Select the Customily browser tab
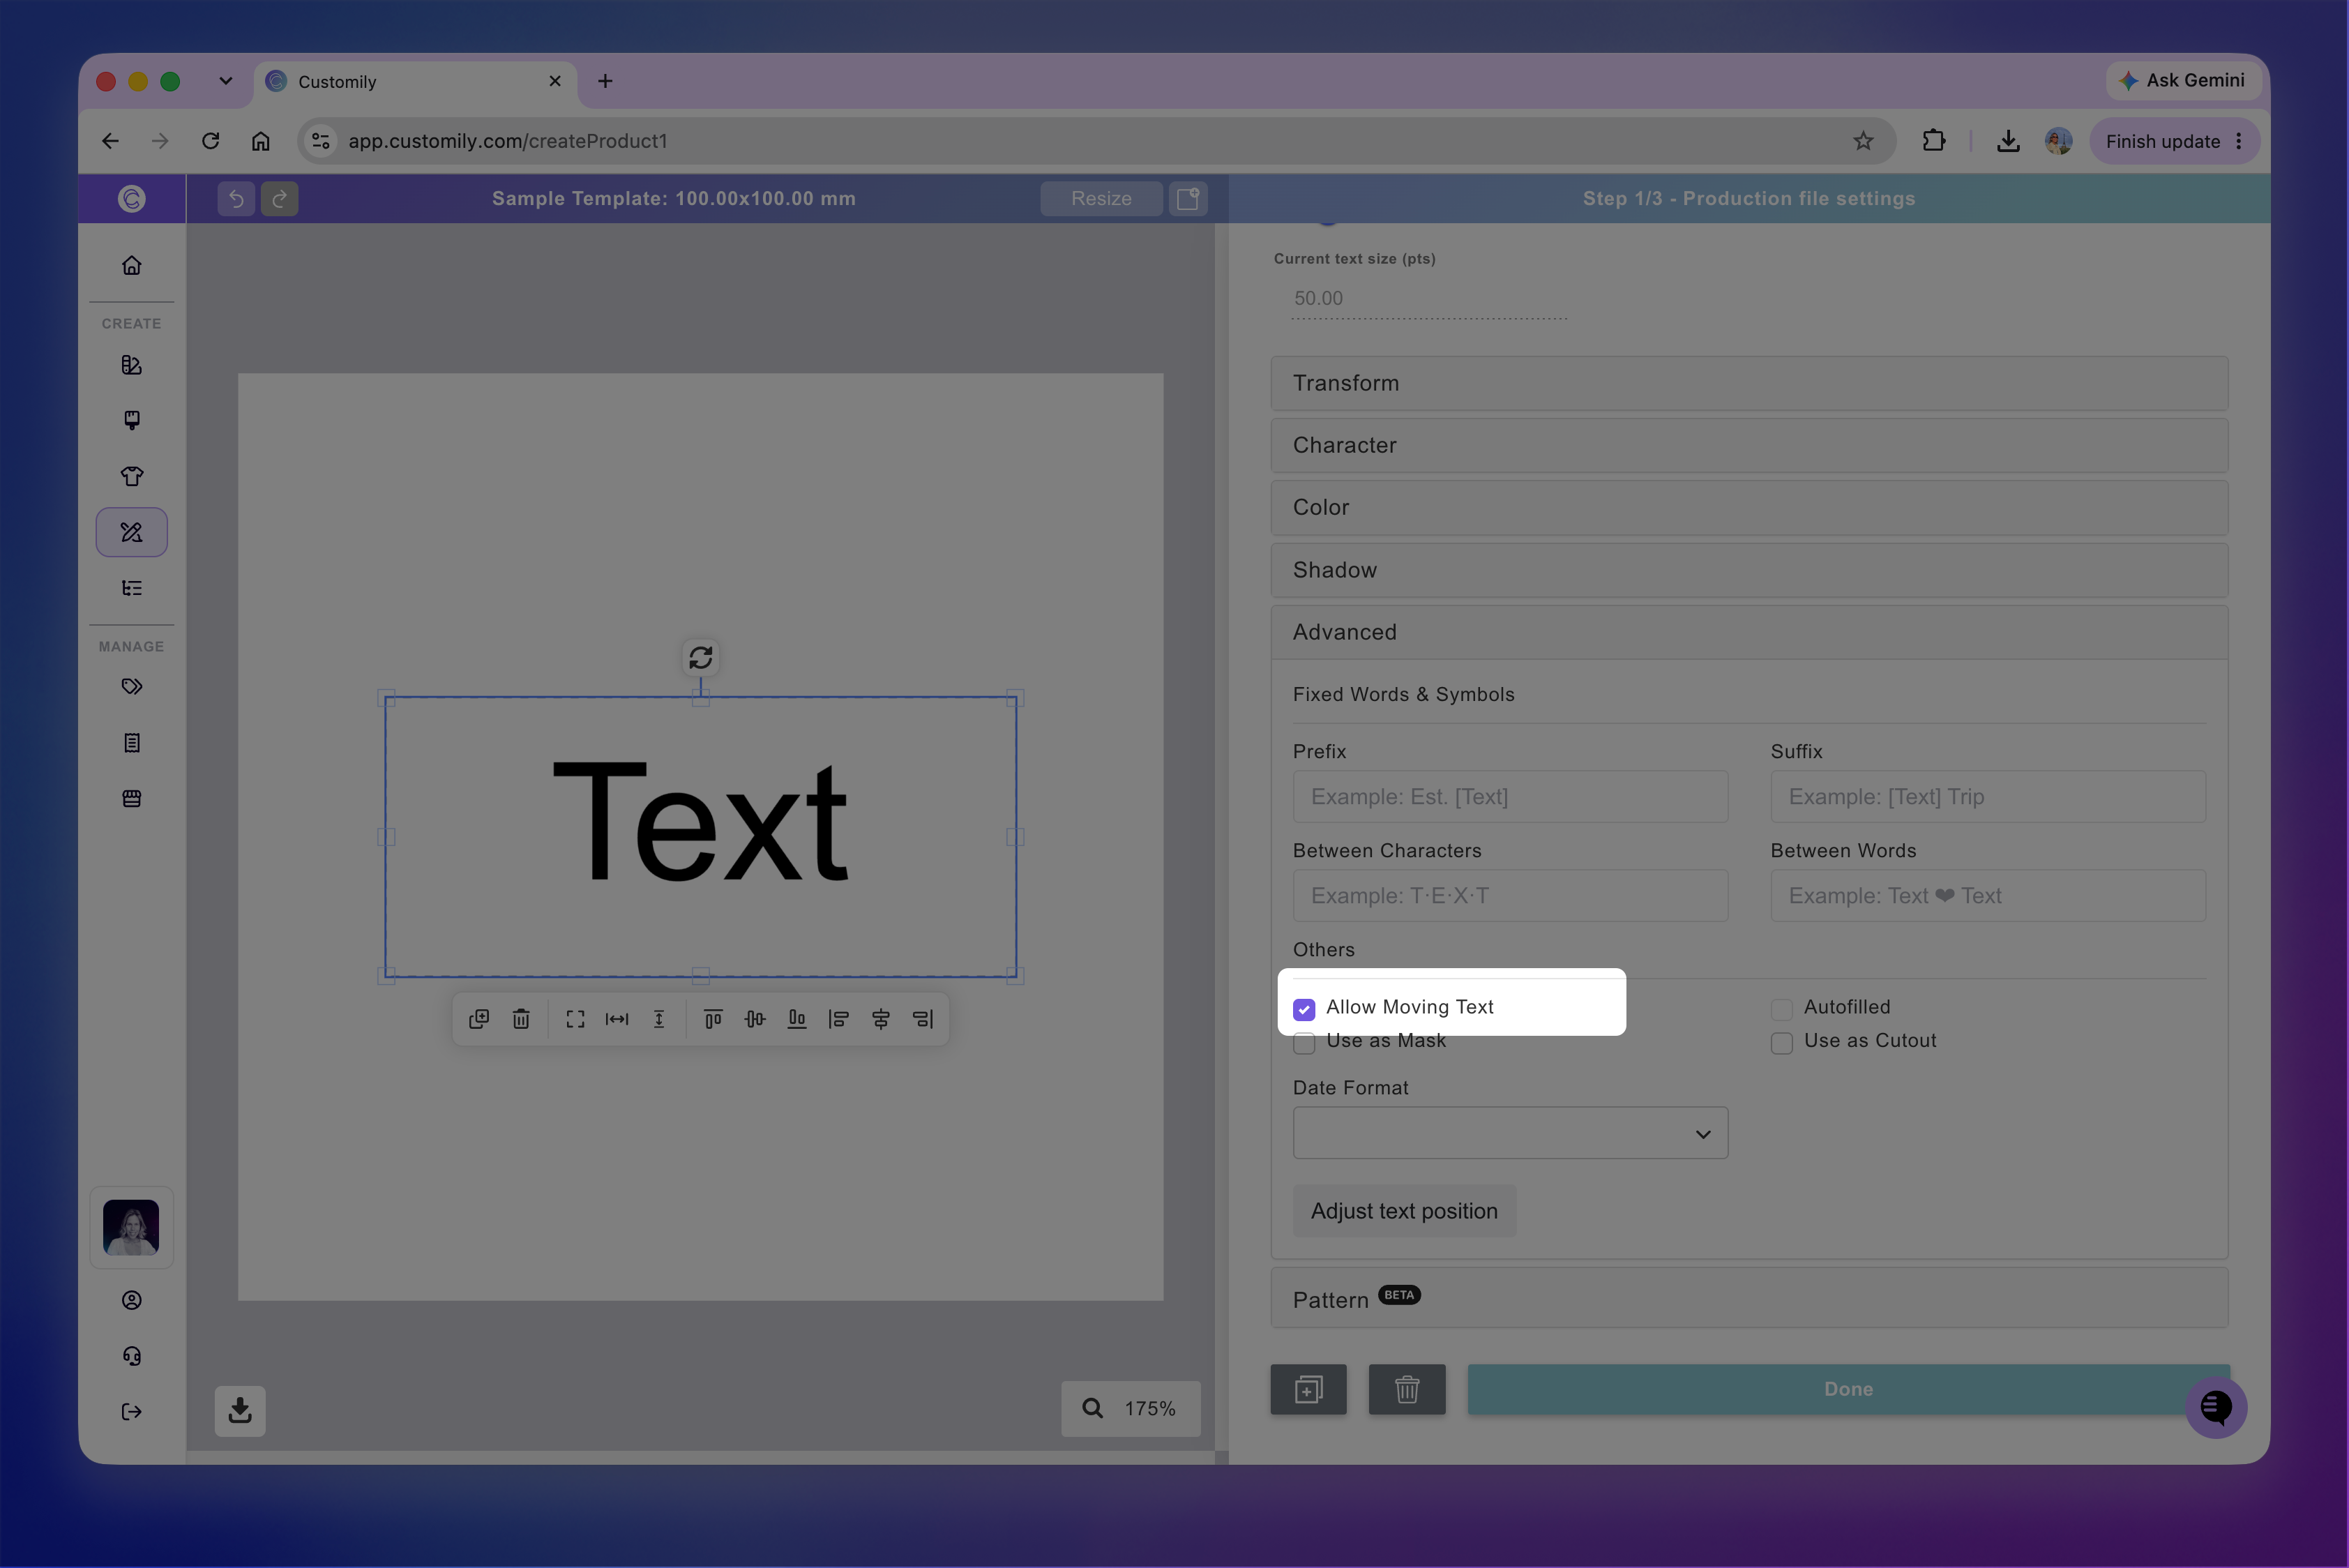The height and width of the screenshot is (1568, 2349). (415, 82)
